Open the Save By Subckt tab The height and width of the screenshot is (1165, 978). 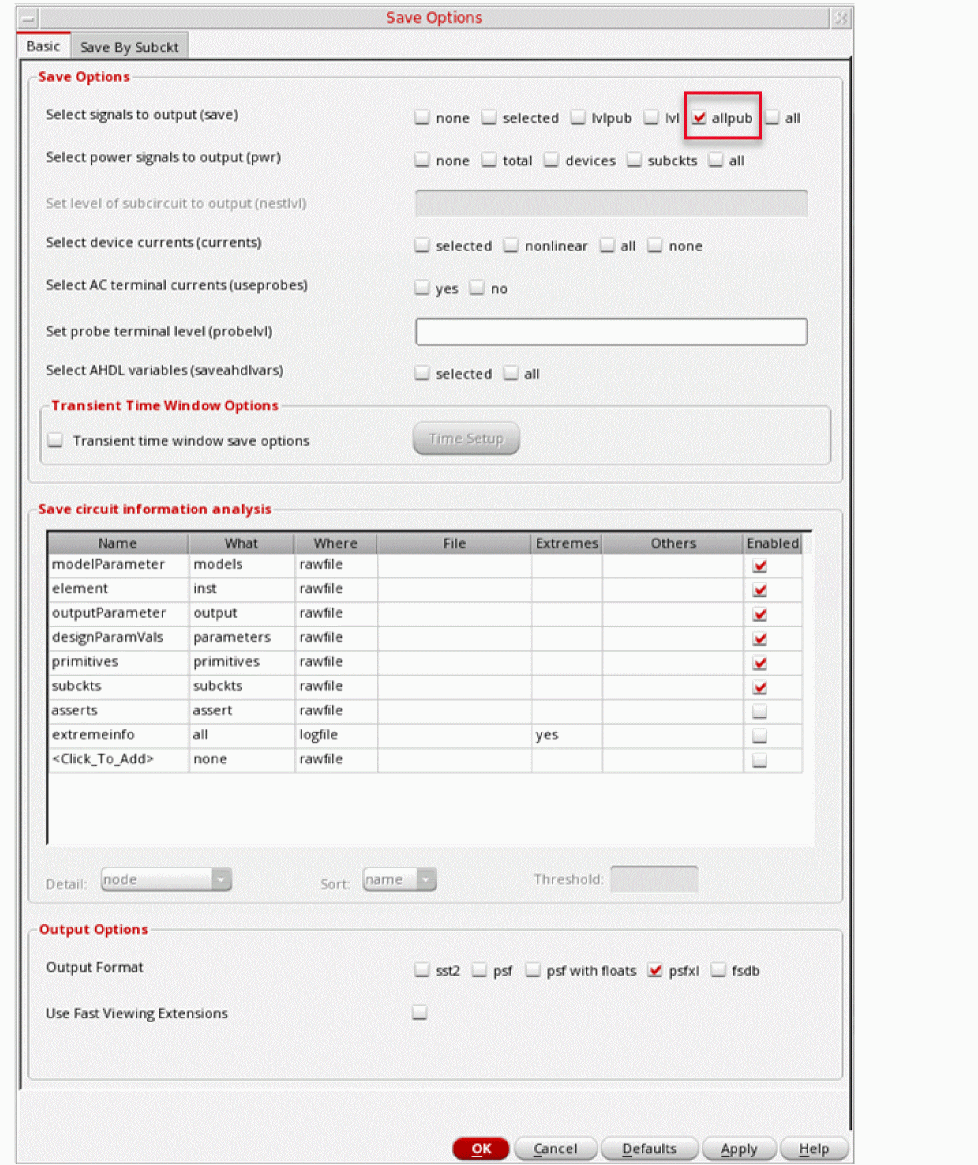tap(129, 47)
